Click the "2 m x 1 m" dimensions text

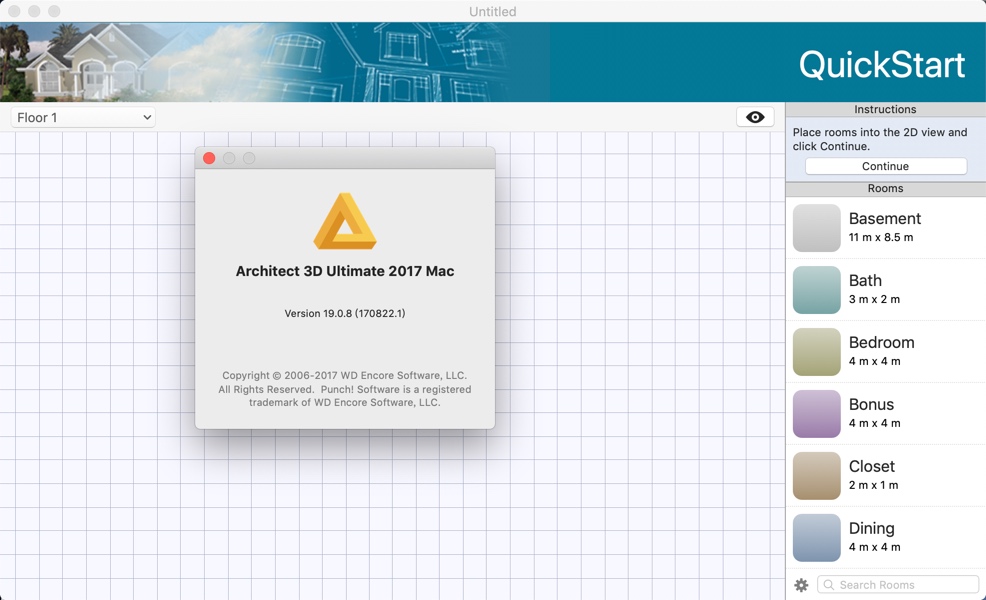tap(873, 485)
